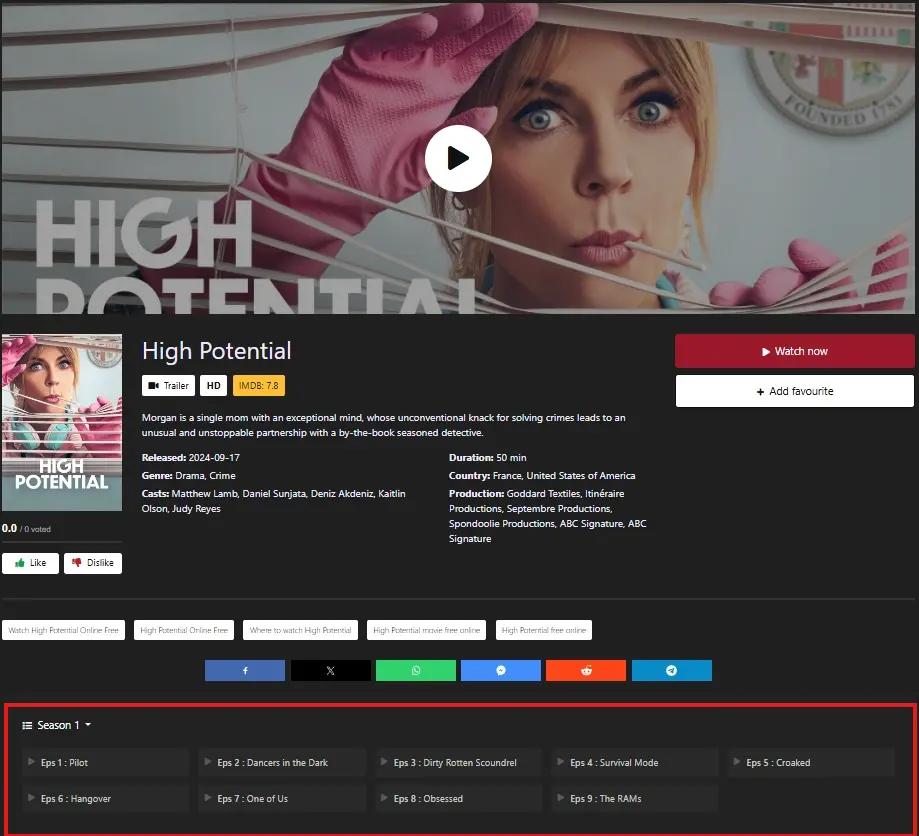
Task: Click the IMDB 7.8 rating badge
Action: [x=258, y=386]
